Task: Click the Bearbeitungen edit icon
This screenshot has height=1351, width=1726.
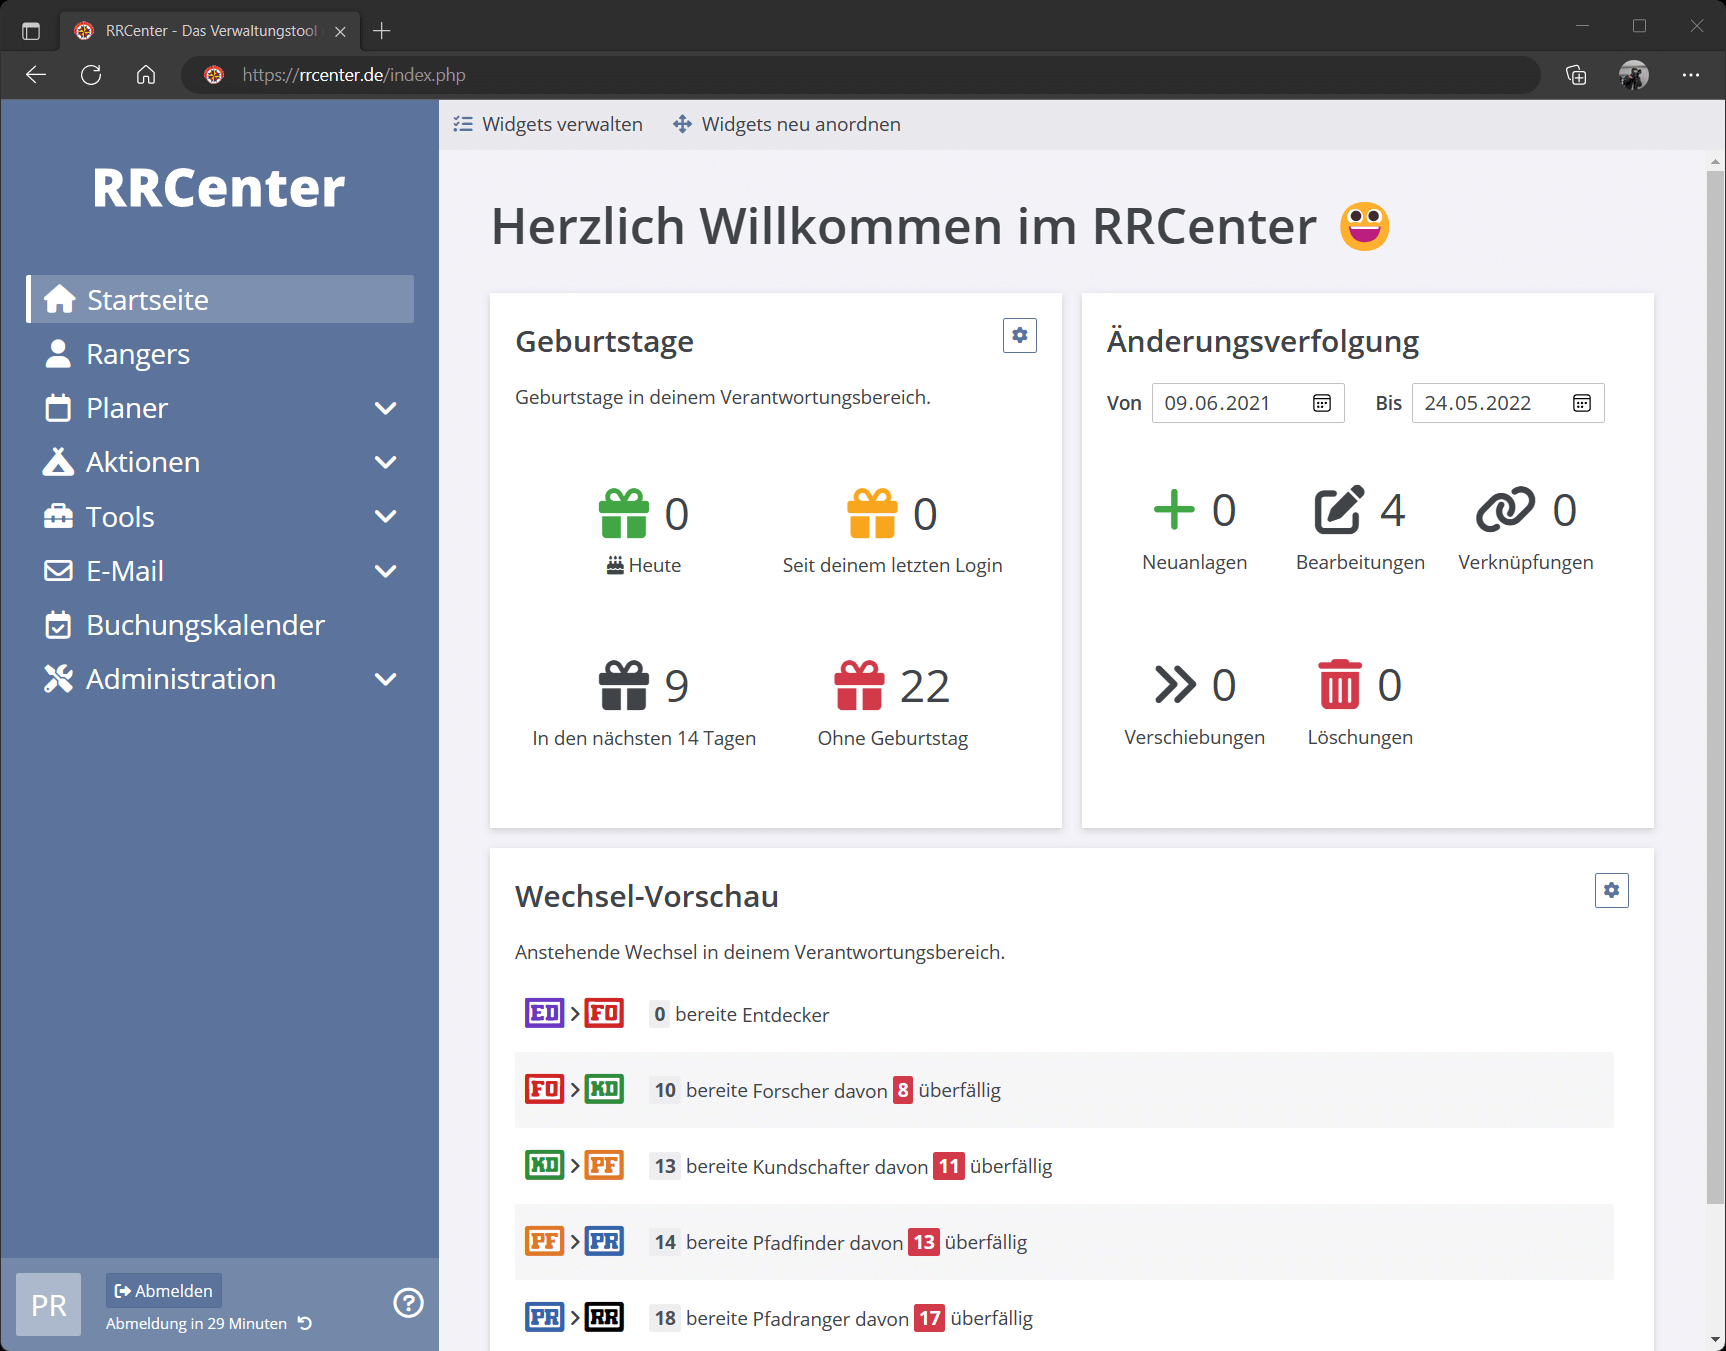Action: point(1338,511)
